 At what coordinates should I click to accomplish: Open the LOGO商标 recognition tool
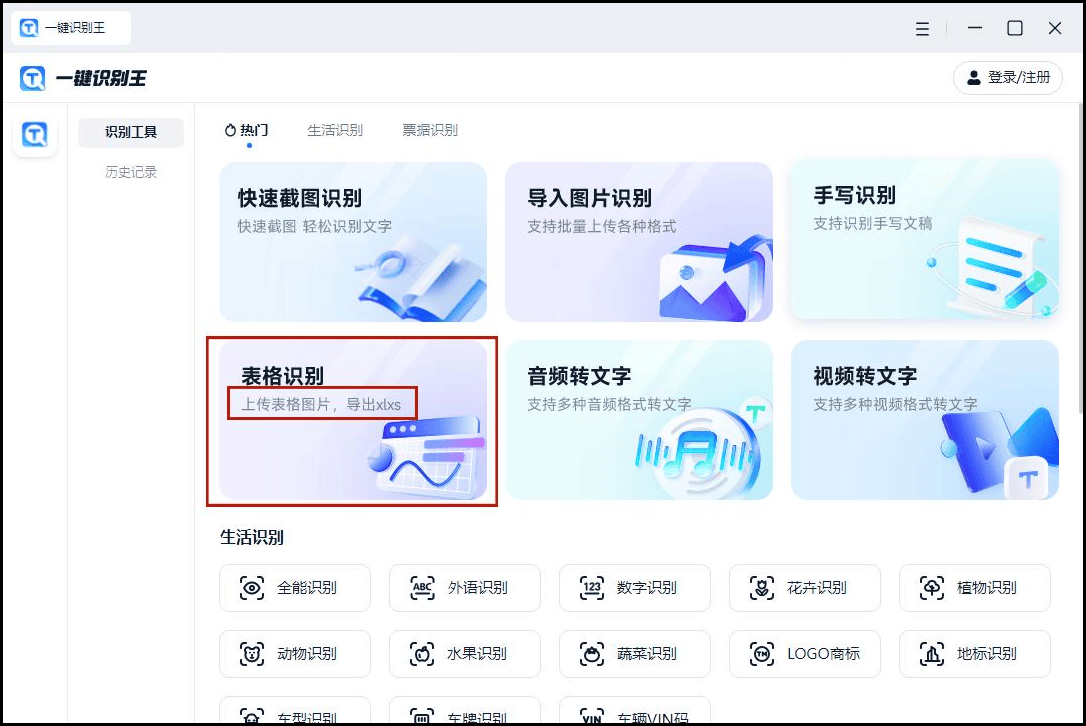[804, 654]
